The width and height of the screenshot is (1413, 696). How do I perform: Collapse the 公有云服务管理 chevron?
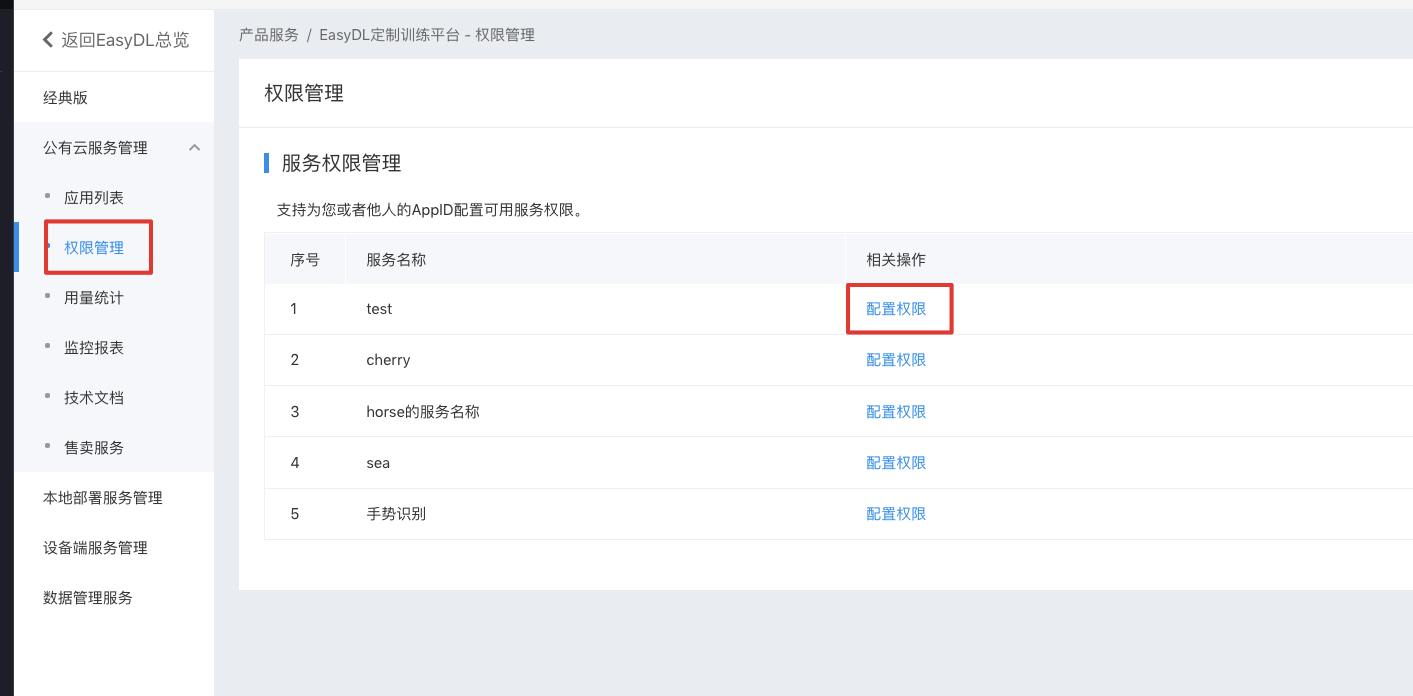[x=195, y=148]
